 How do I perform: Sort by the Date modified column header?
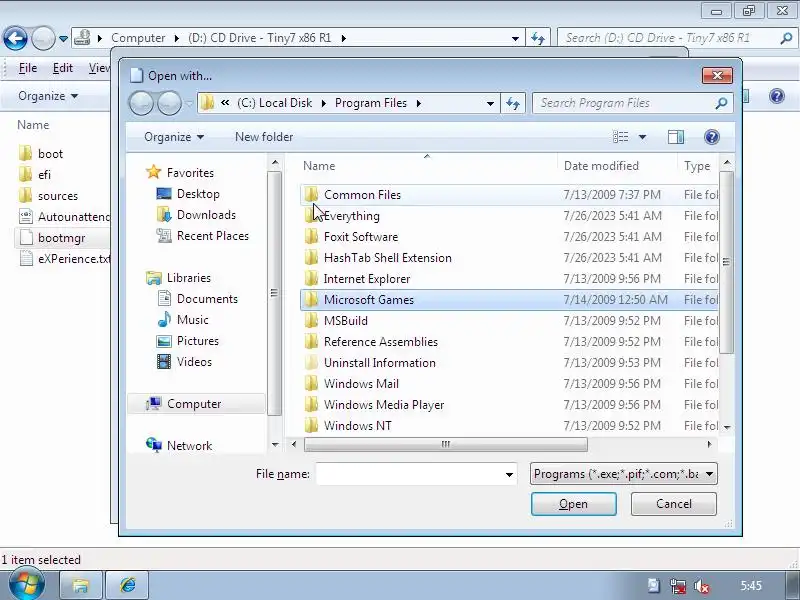601,166
